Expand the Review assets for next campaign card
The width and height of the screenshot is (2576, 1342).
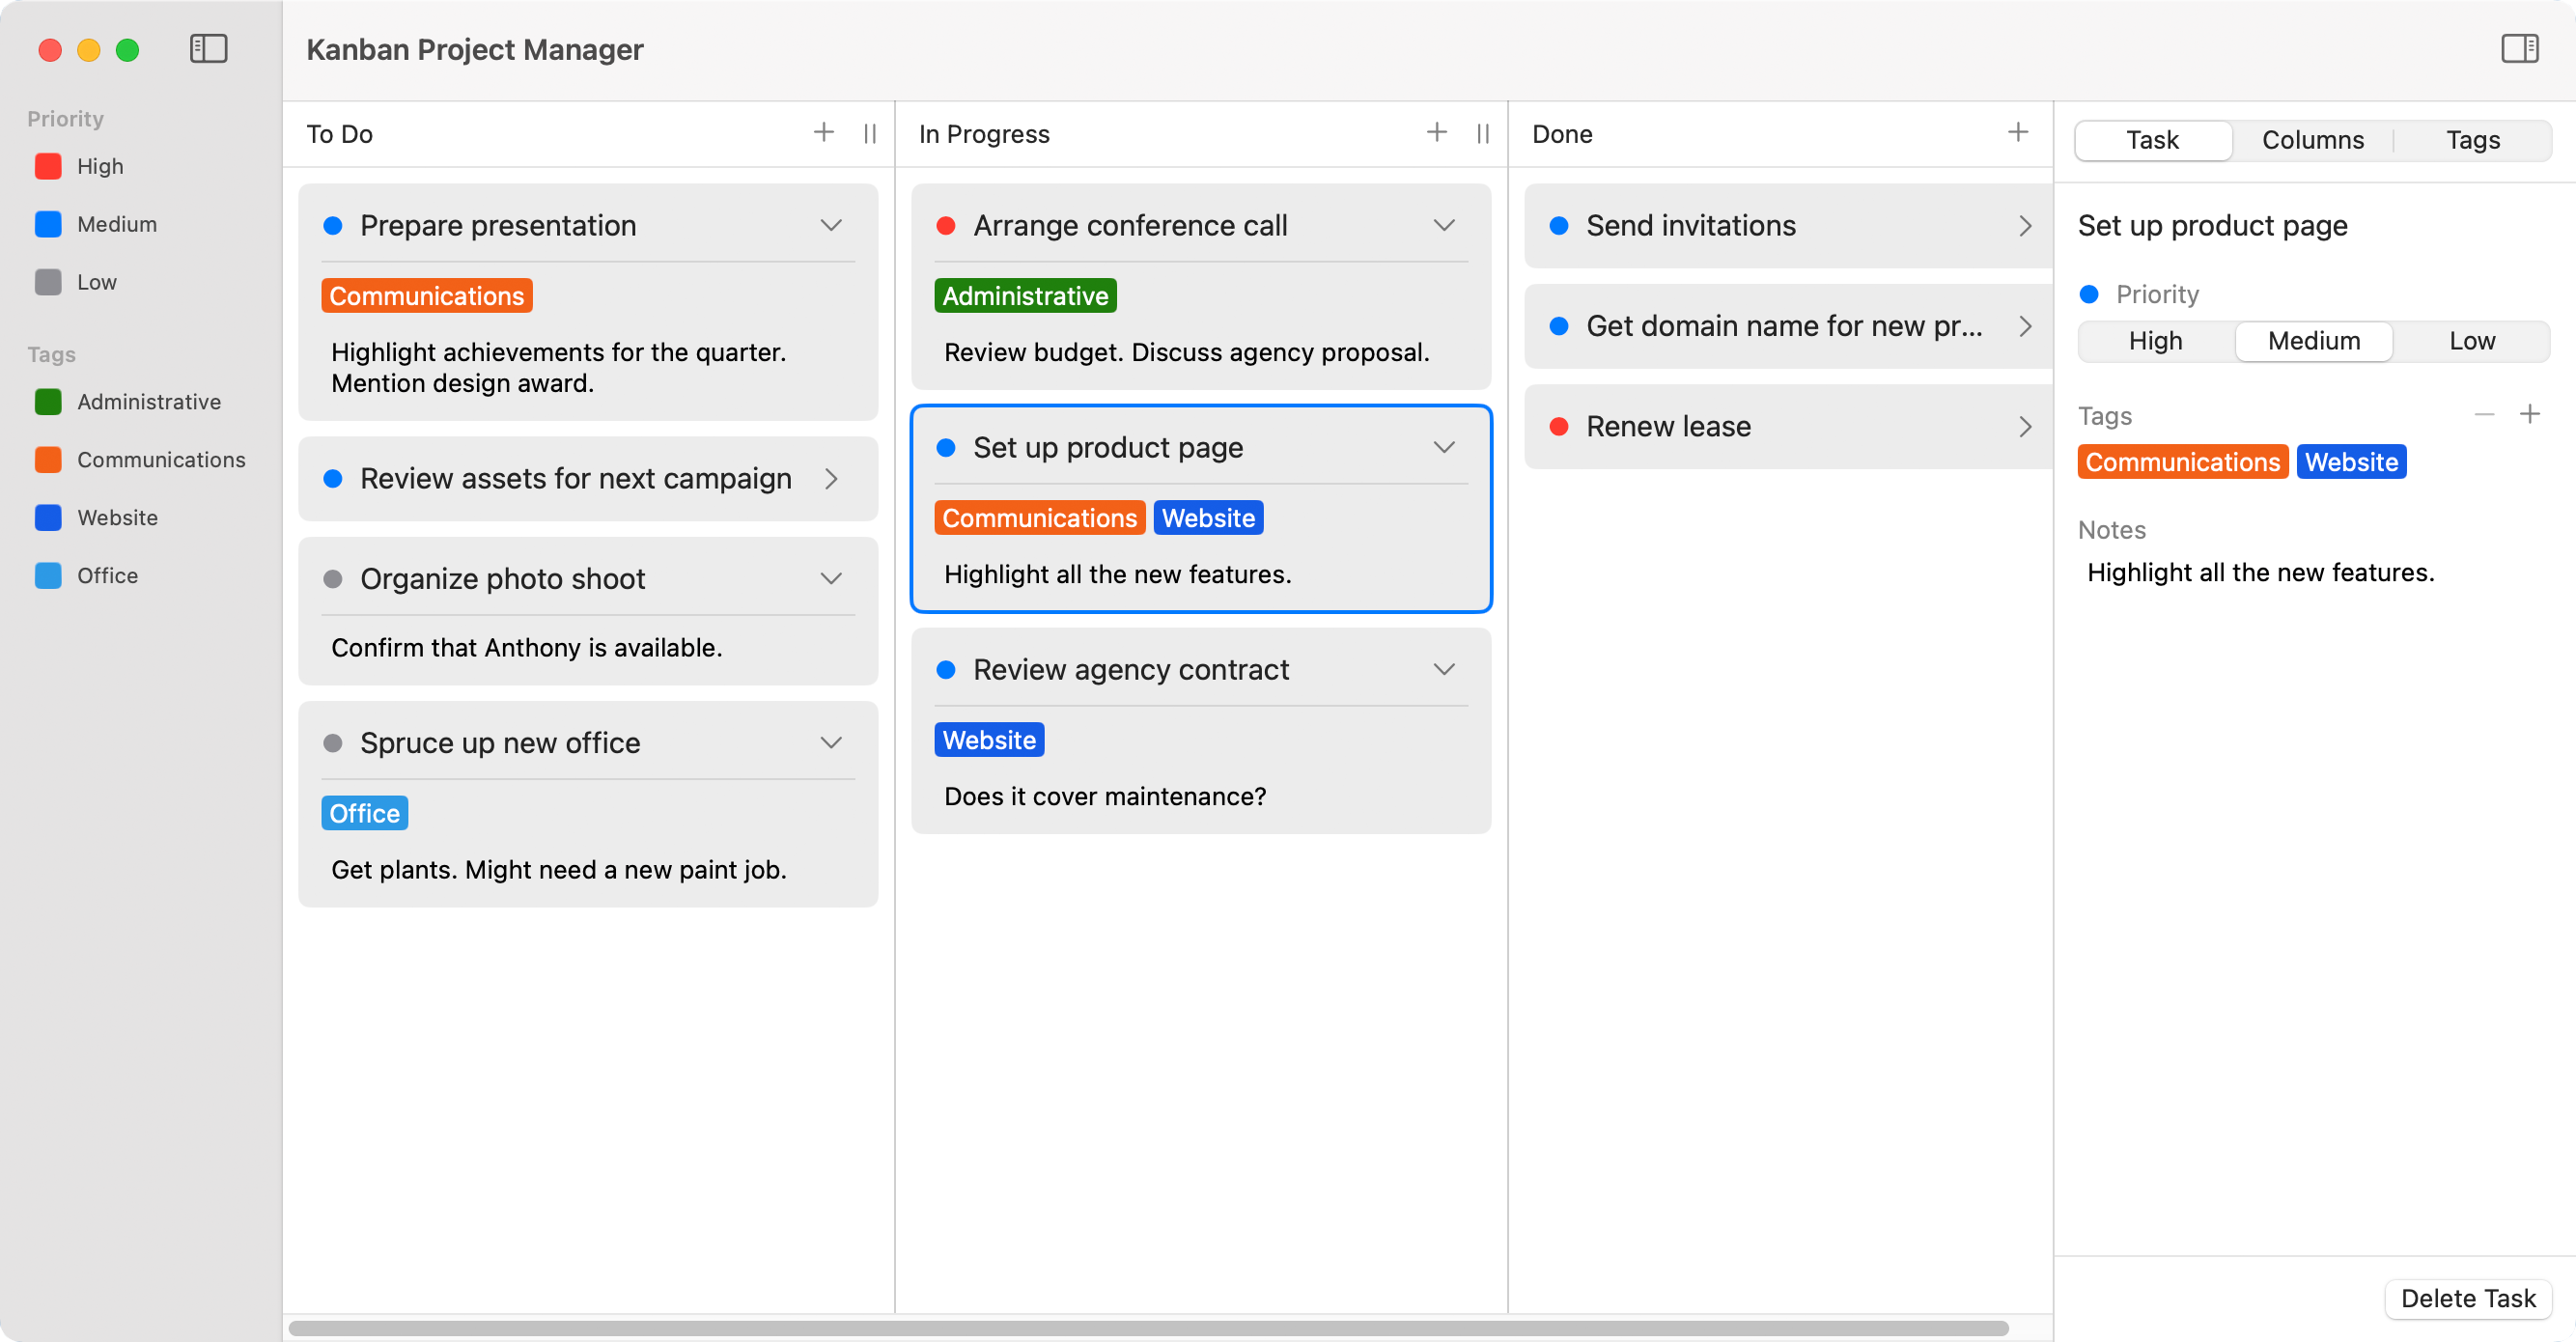831,479
